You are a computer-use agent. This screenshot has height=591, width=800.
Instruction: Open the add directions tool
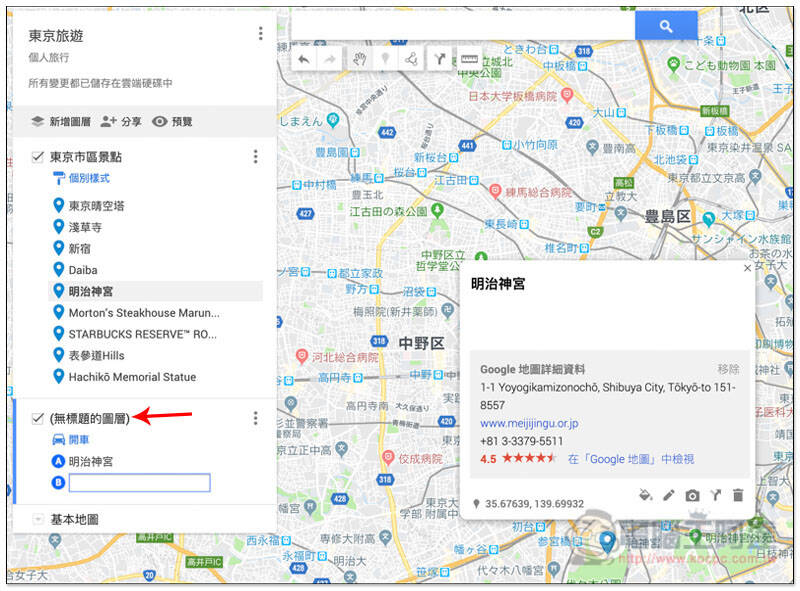pos(439,59)
